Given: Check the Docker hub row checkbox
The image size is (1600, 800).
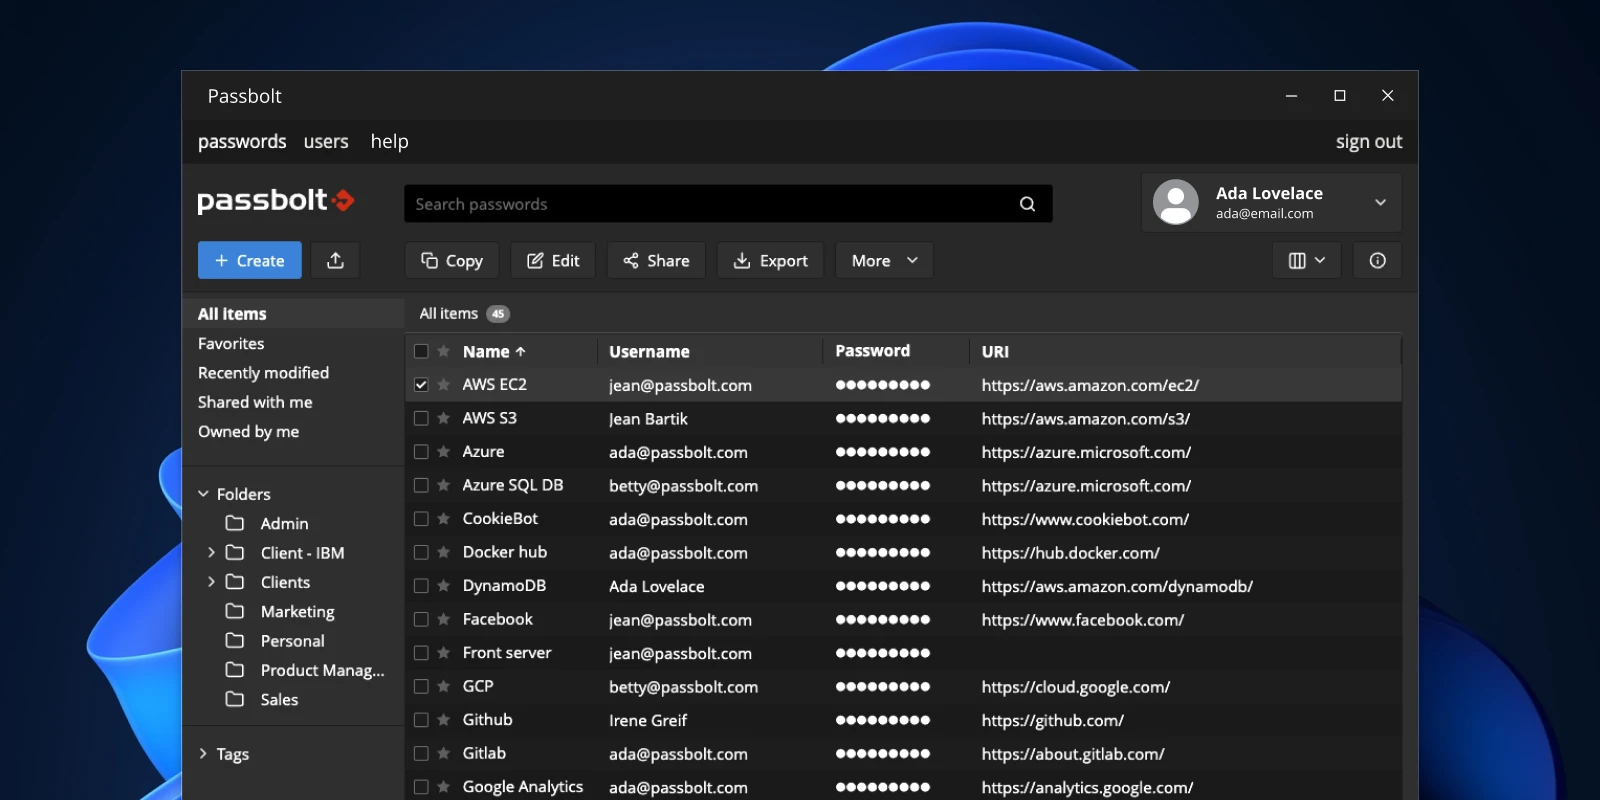Looking at the screenshot, I should pos(421,552).
